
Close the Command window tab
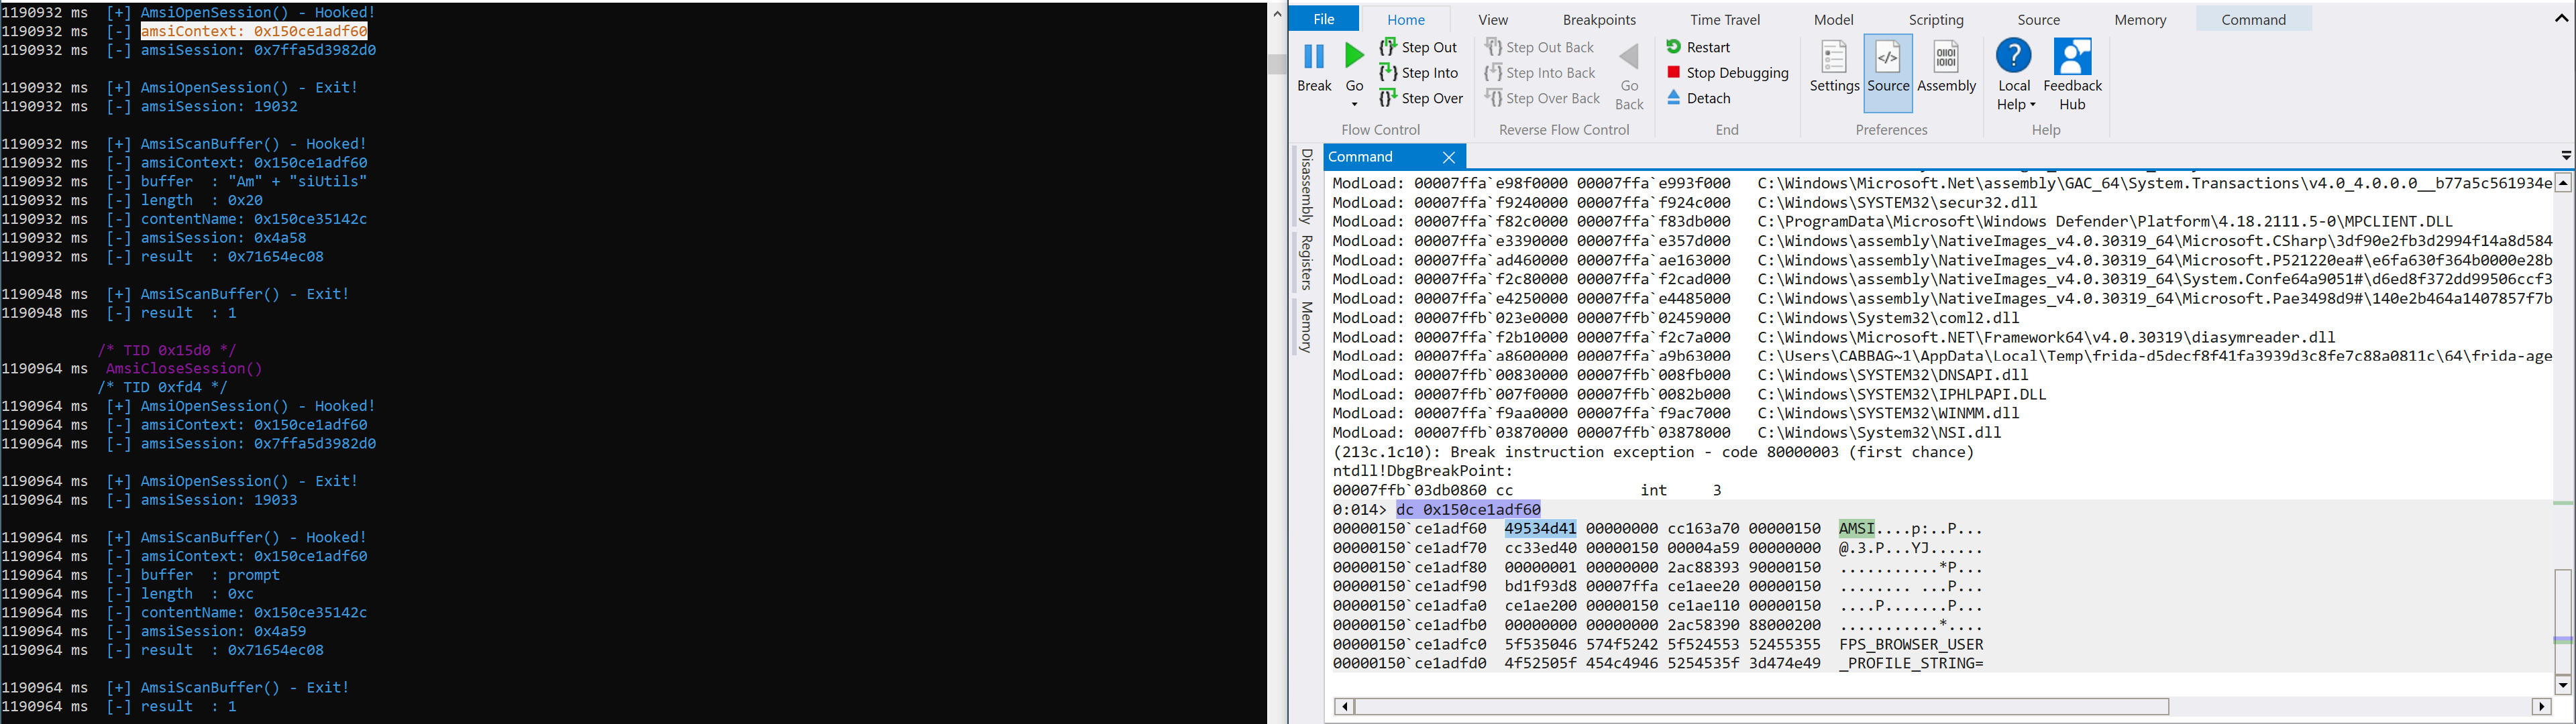(1449, 157)
